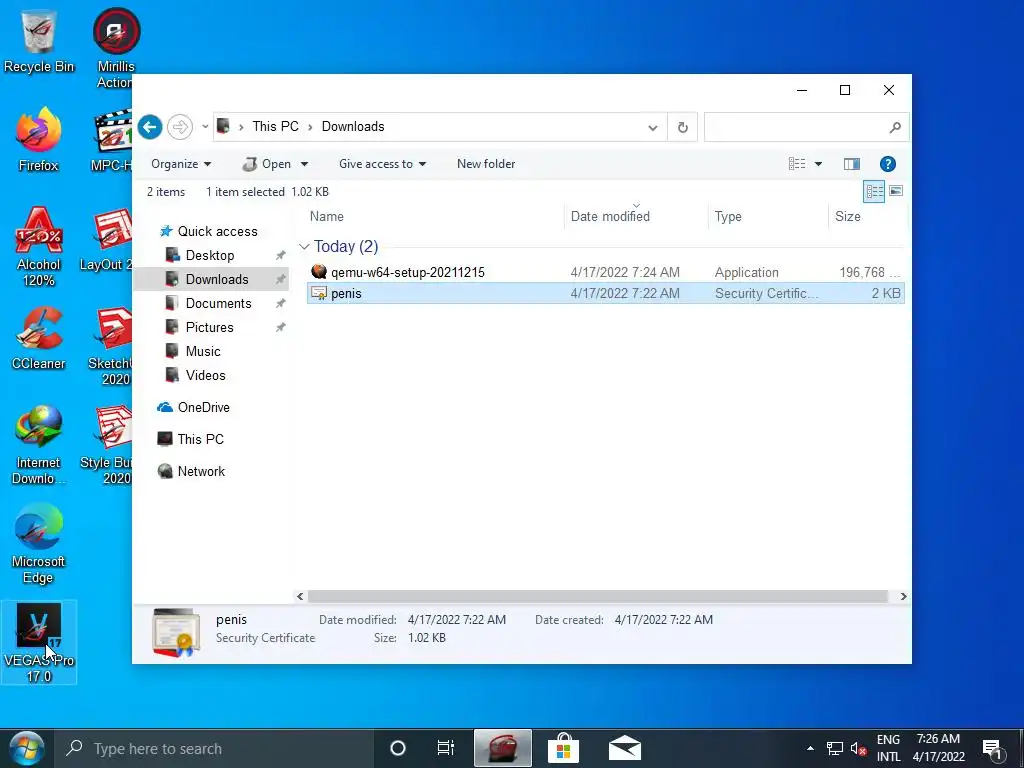
Task: Go back using Explorer back arrow
Action: (x=150, y=127)
